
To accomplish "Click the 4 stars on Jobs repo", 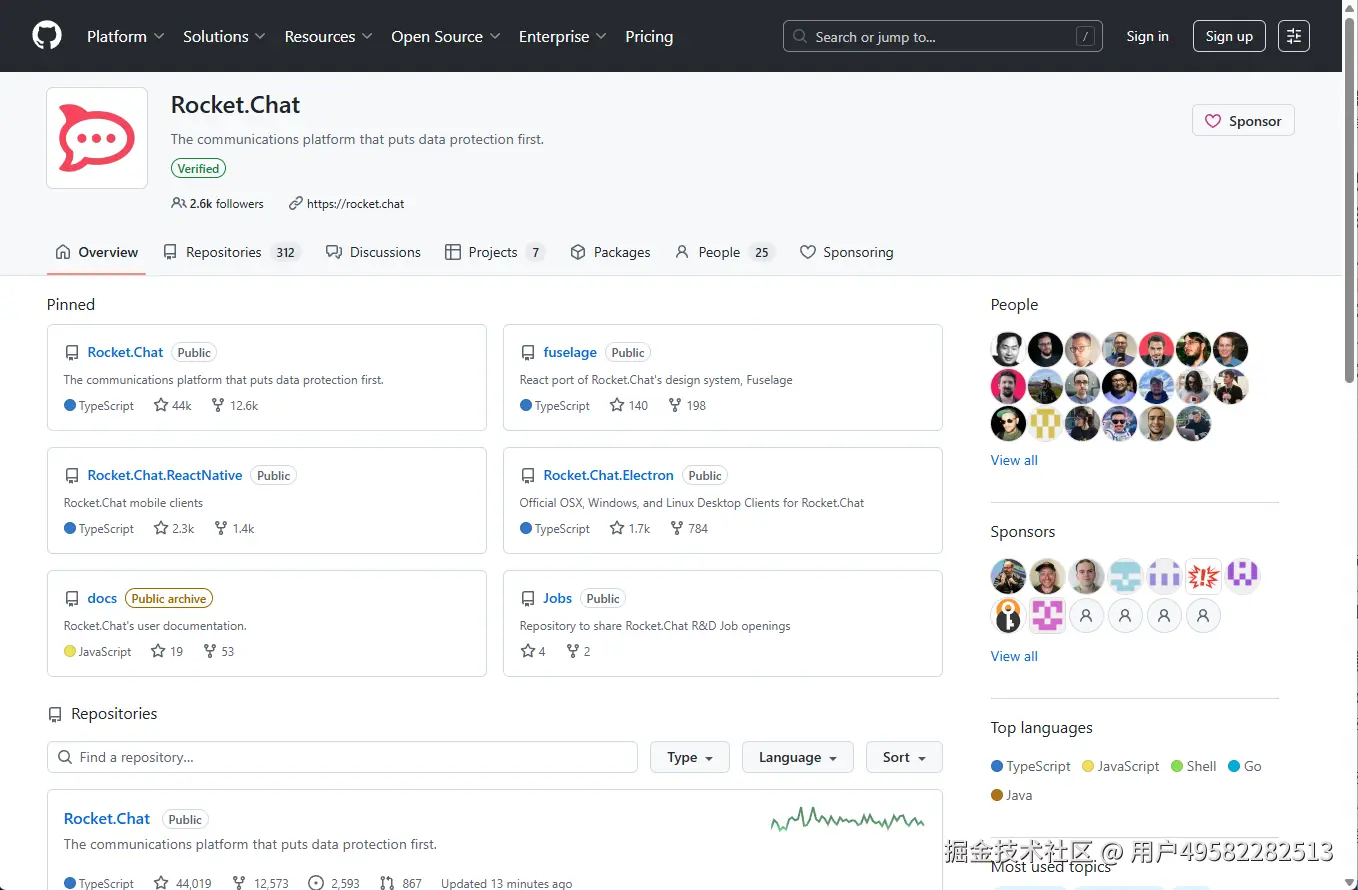I will click(x=533, y=652).
